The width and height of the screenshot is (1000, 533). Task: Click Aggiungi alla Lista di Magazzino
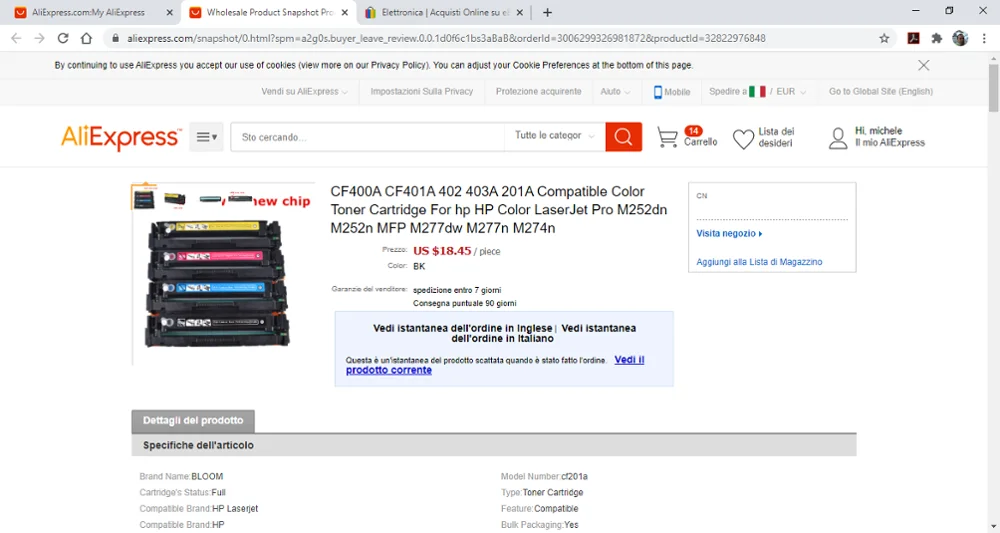click(759, 262)
